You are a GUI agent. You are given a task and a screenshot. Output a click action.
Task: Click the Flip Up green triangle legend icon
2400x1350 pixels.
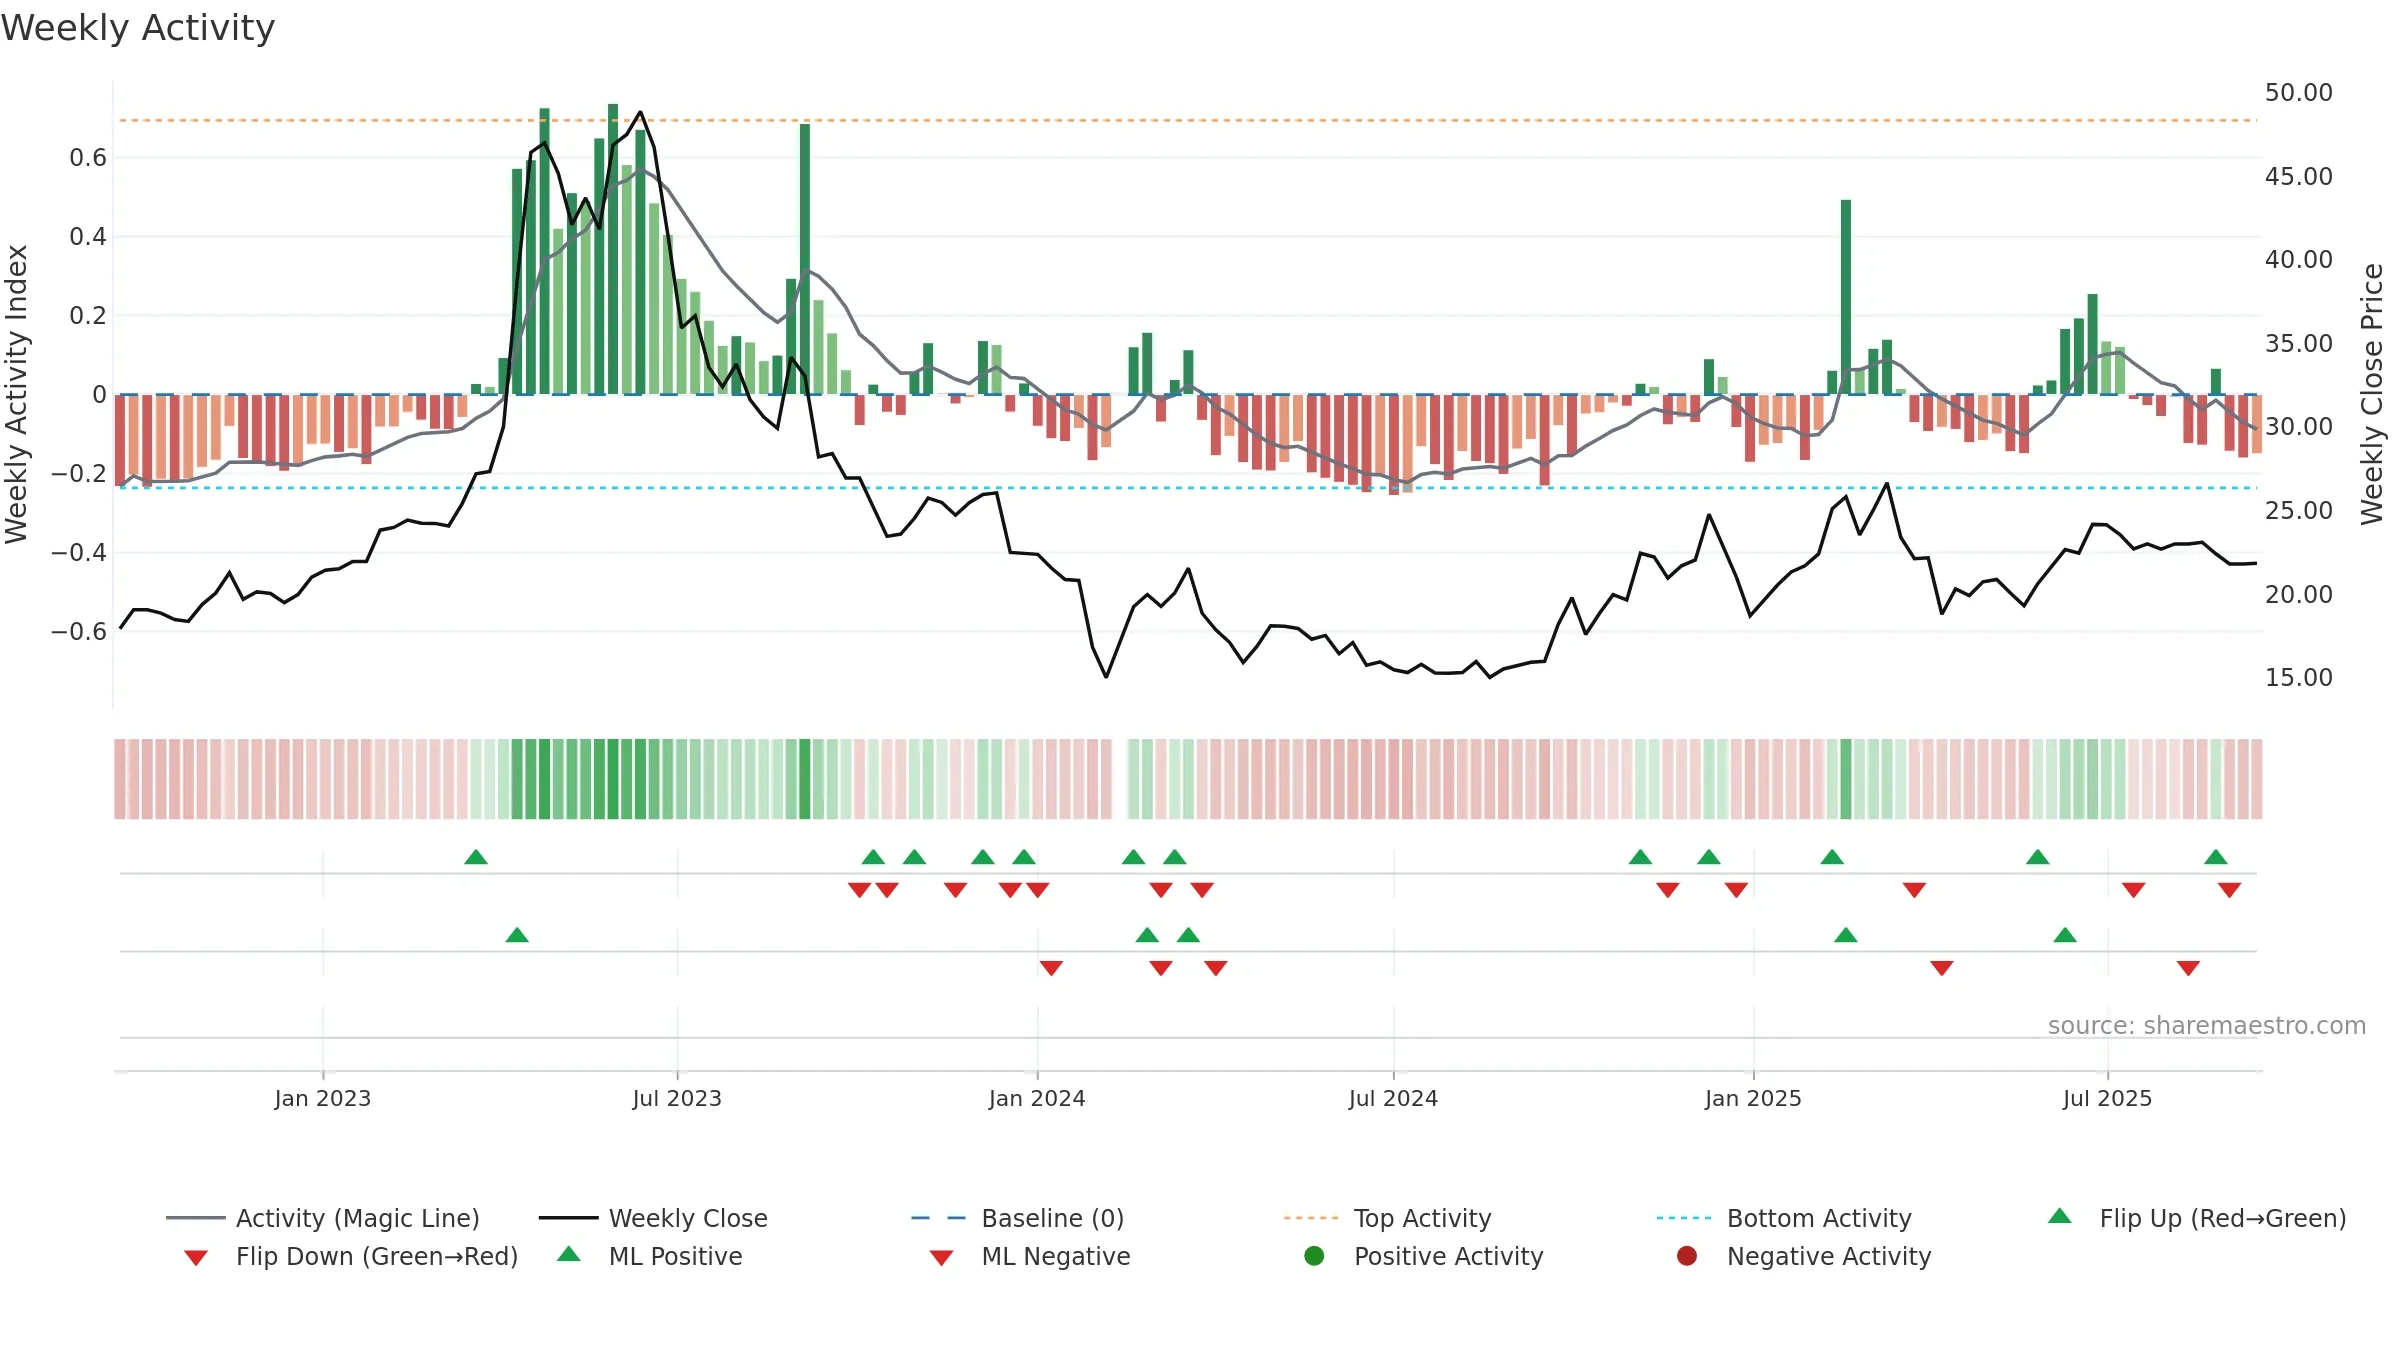click(x=2060, y=1216)
